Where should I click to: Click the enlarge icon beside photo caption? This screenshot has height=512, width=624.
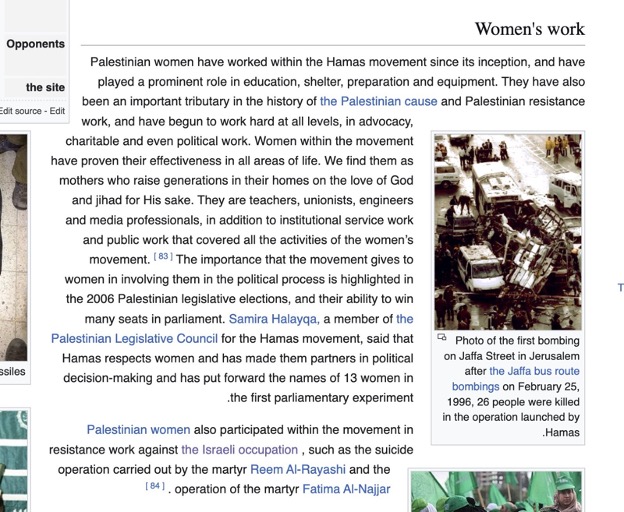tap(441, 337)
